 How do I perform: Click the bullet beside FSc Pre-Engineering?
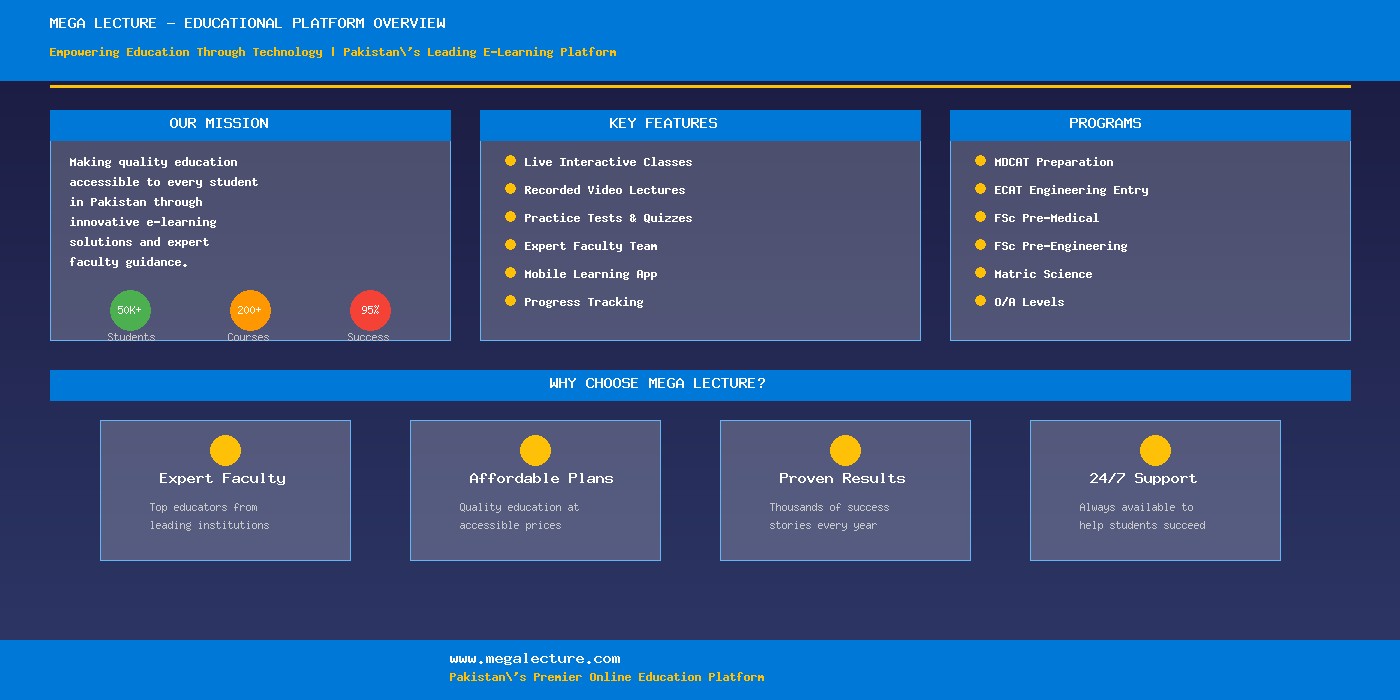pyautogui.click(x=980, y=245)
